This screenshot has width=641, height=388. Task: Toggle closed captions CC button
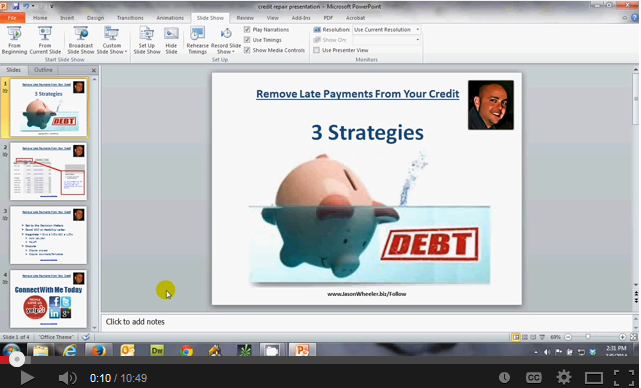(x=533, y=377)
